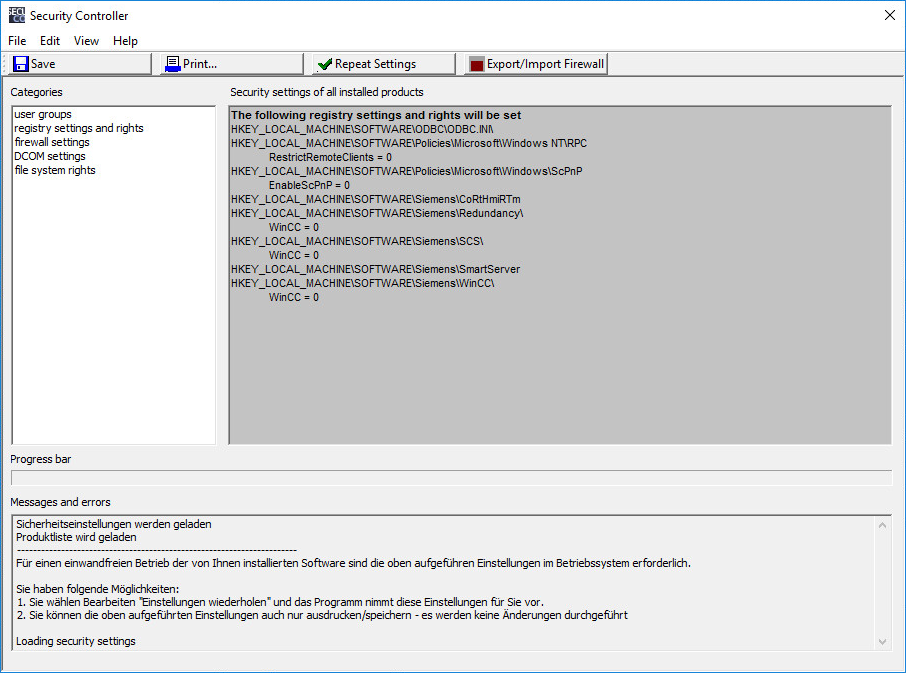This screenshot has height=673, width=906.
Task: Click 'Loading security settings' message
Action: (x=76, y=641)
